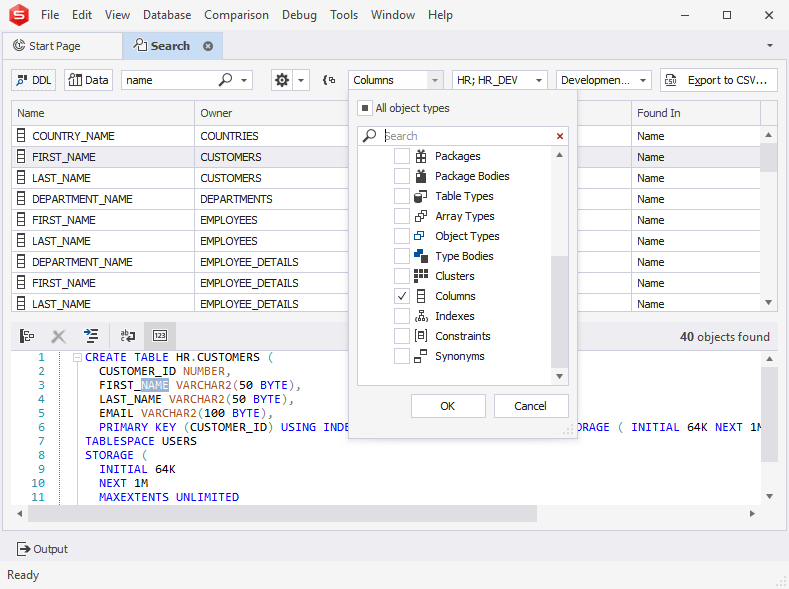Click the Packages gift icon
Viewport: 789px width, 589px height.
click(x=421, y=156)
